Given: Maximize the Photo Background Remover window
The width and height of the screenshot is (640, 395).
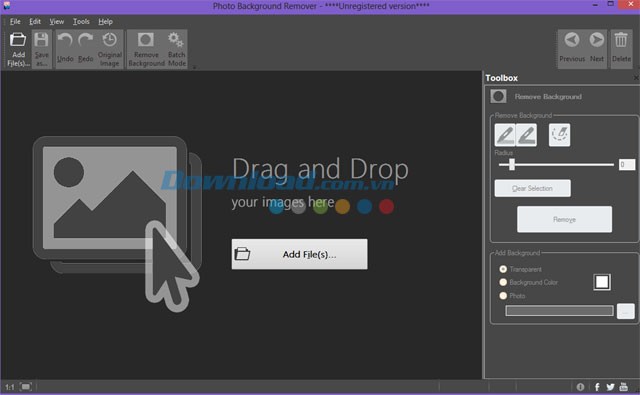Looking at the screenshot, I should pyautogui.click(x=610, y=4).
